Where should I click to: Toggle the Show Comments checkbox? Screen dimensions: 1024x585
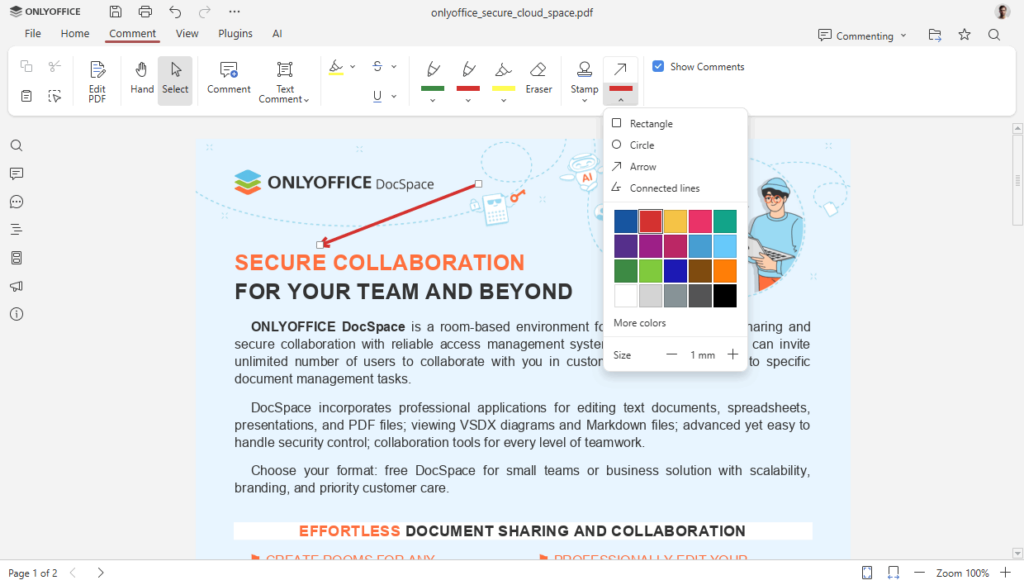(658, 66)
